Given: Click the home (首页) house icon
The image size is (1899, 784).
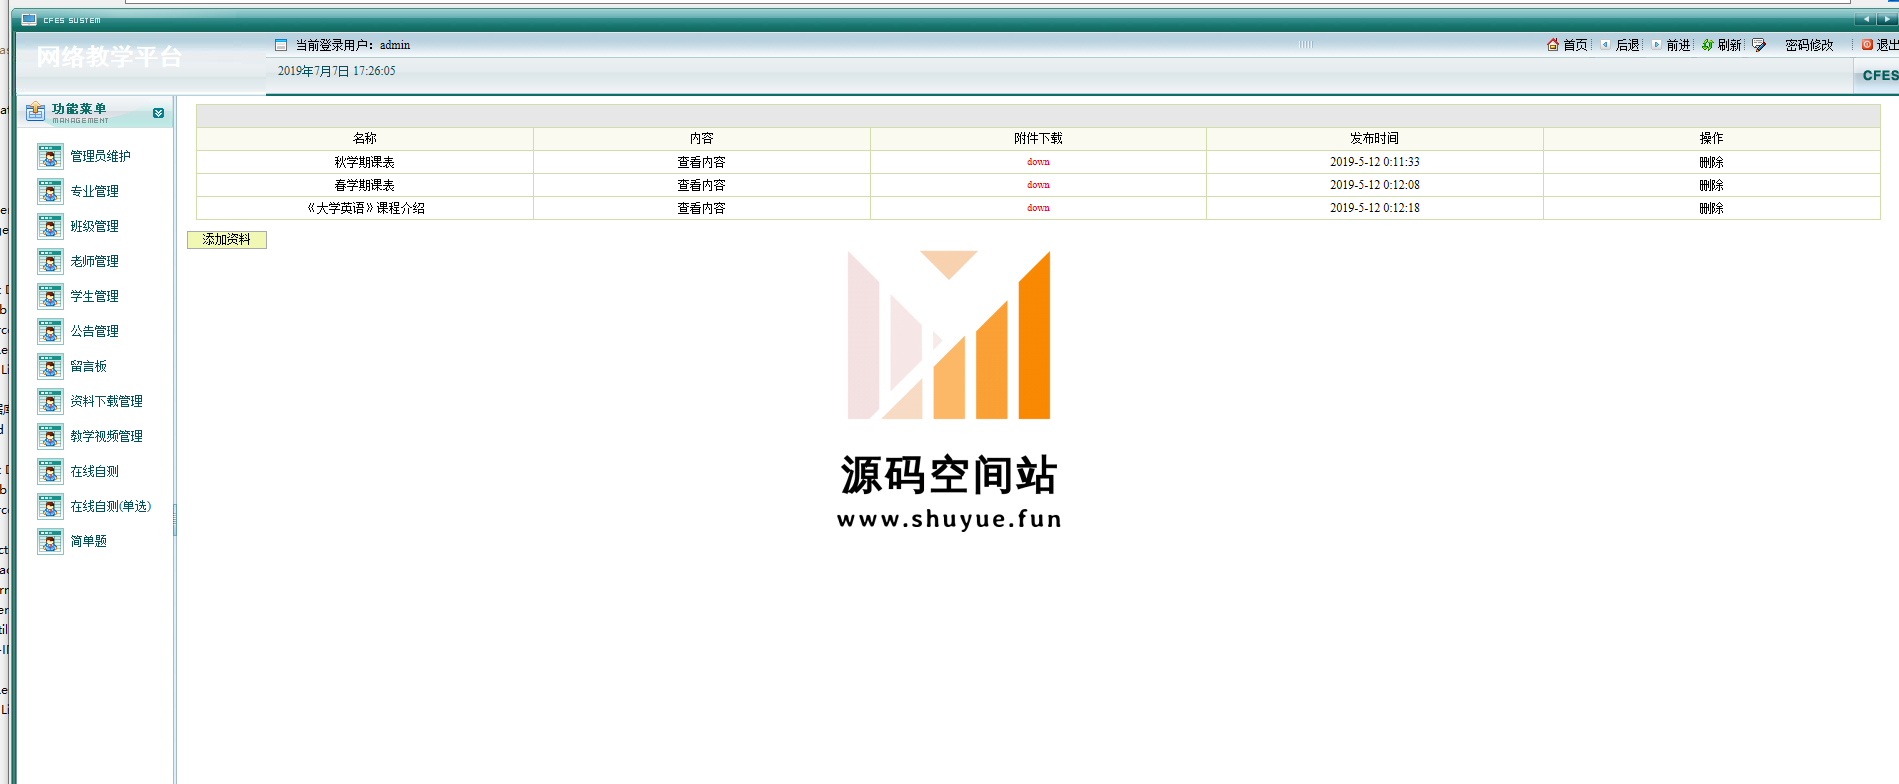Looking at the screenshot, I should click(1553, 45).
